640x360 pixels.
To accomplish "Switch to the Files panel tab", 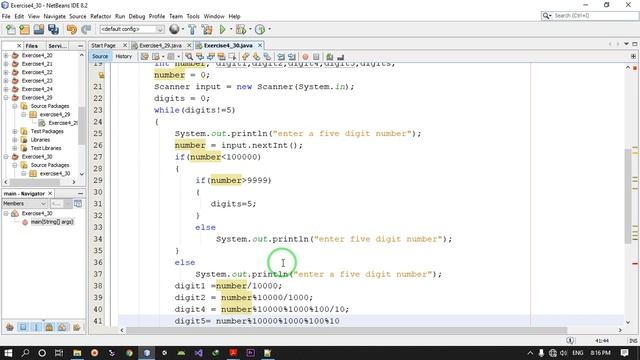I will coord(31,46).
